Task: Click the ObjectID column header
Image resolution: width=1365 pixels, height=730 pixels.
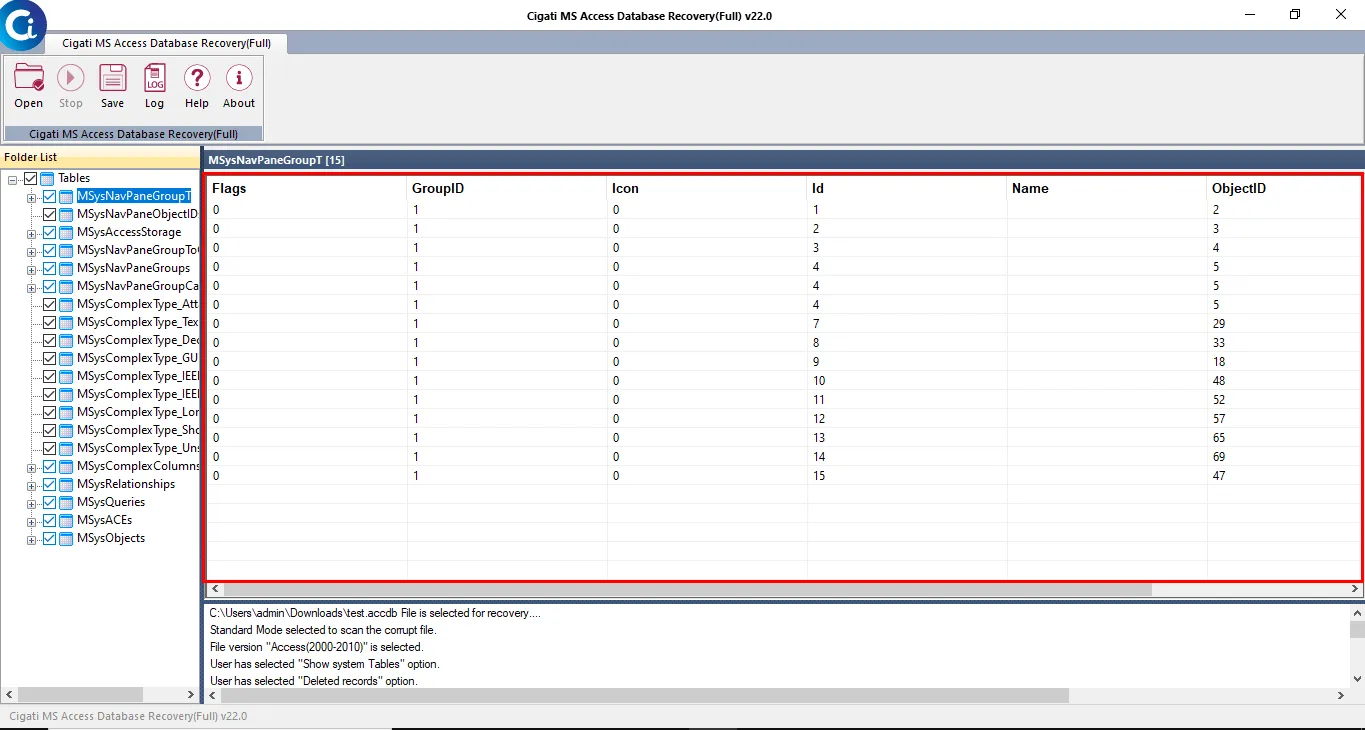Action: point(1284,188)
